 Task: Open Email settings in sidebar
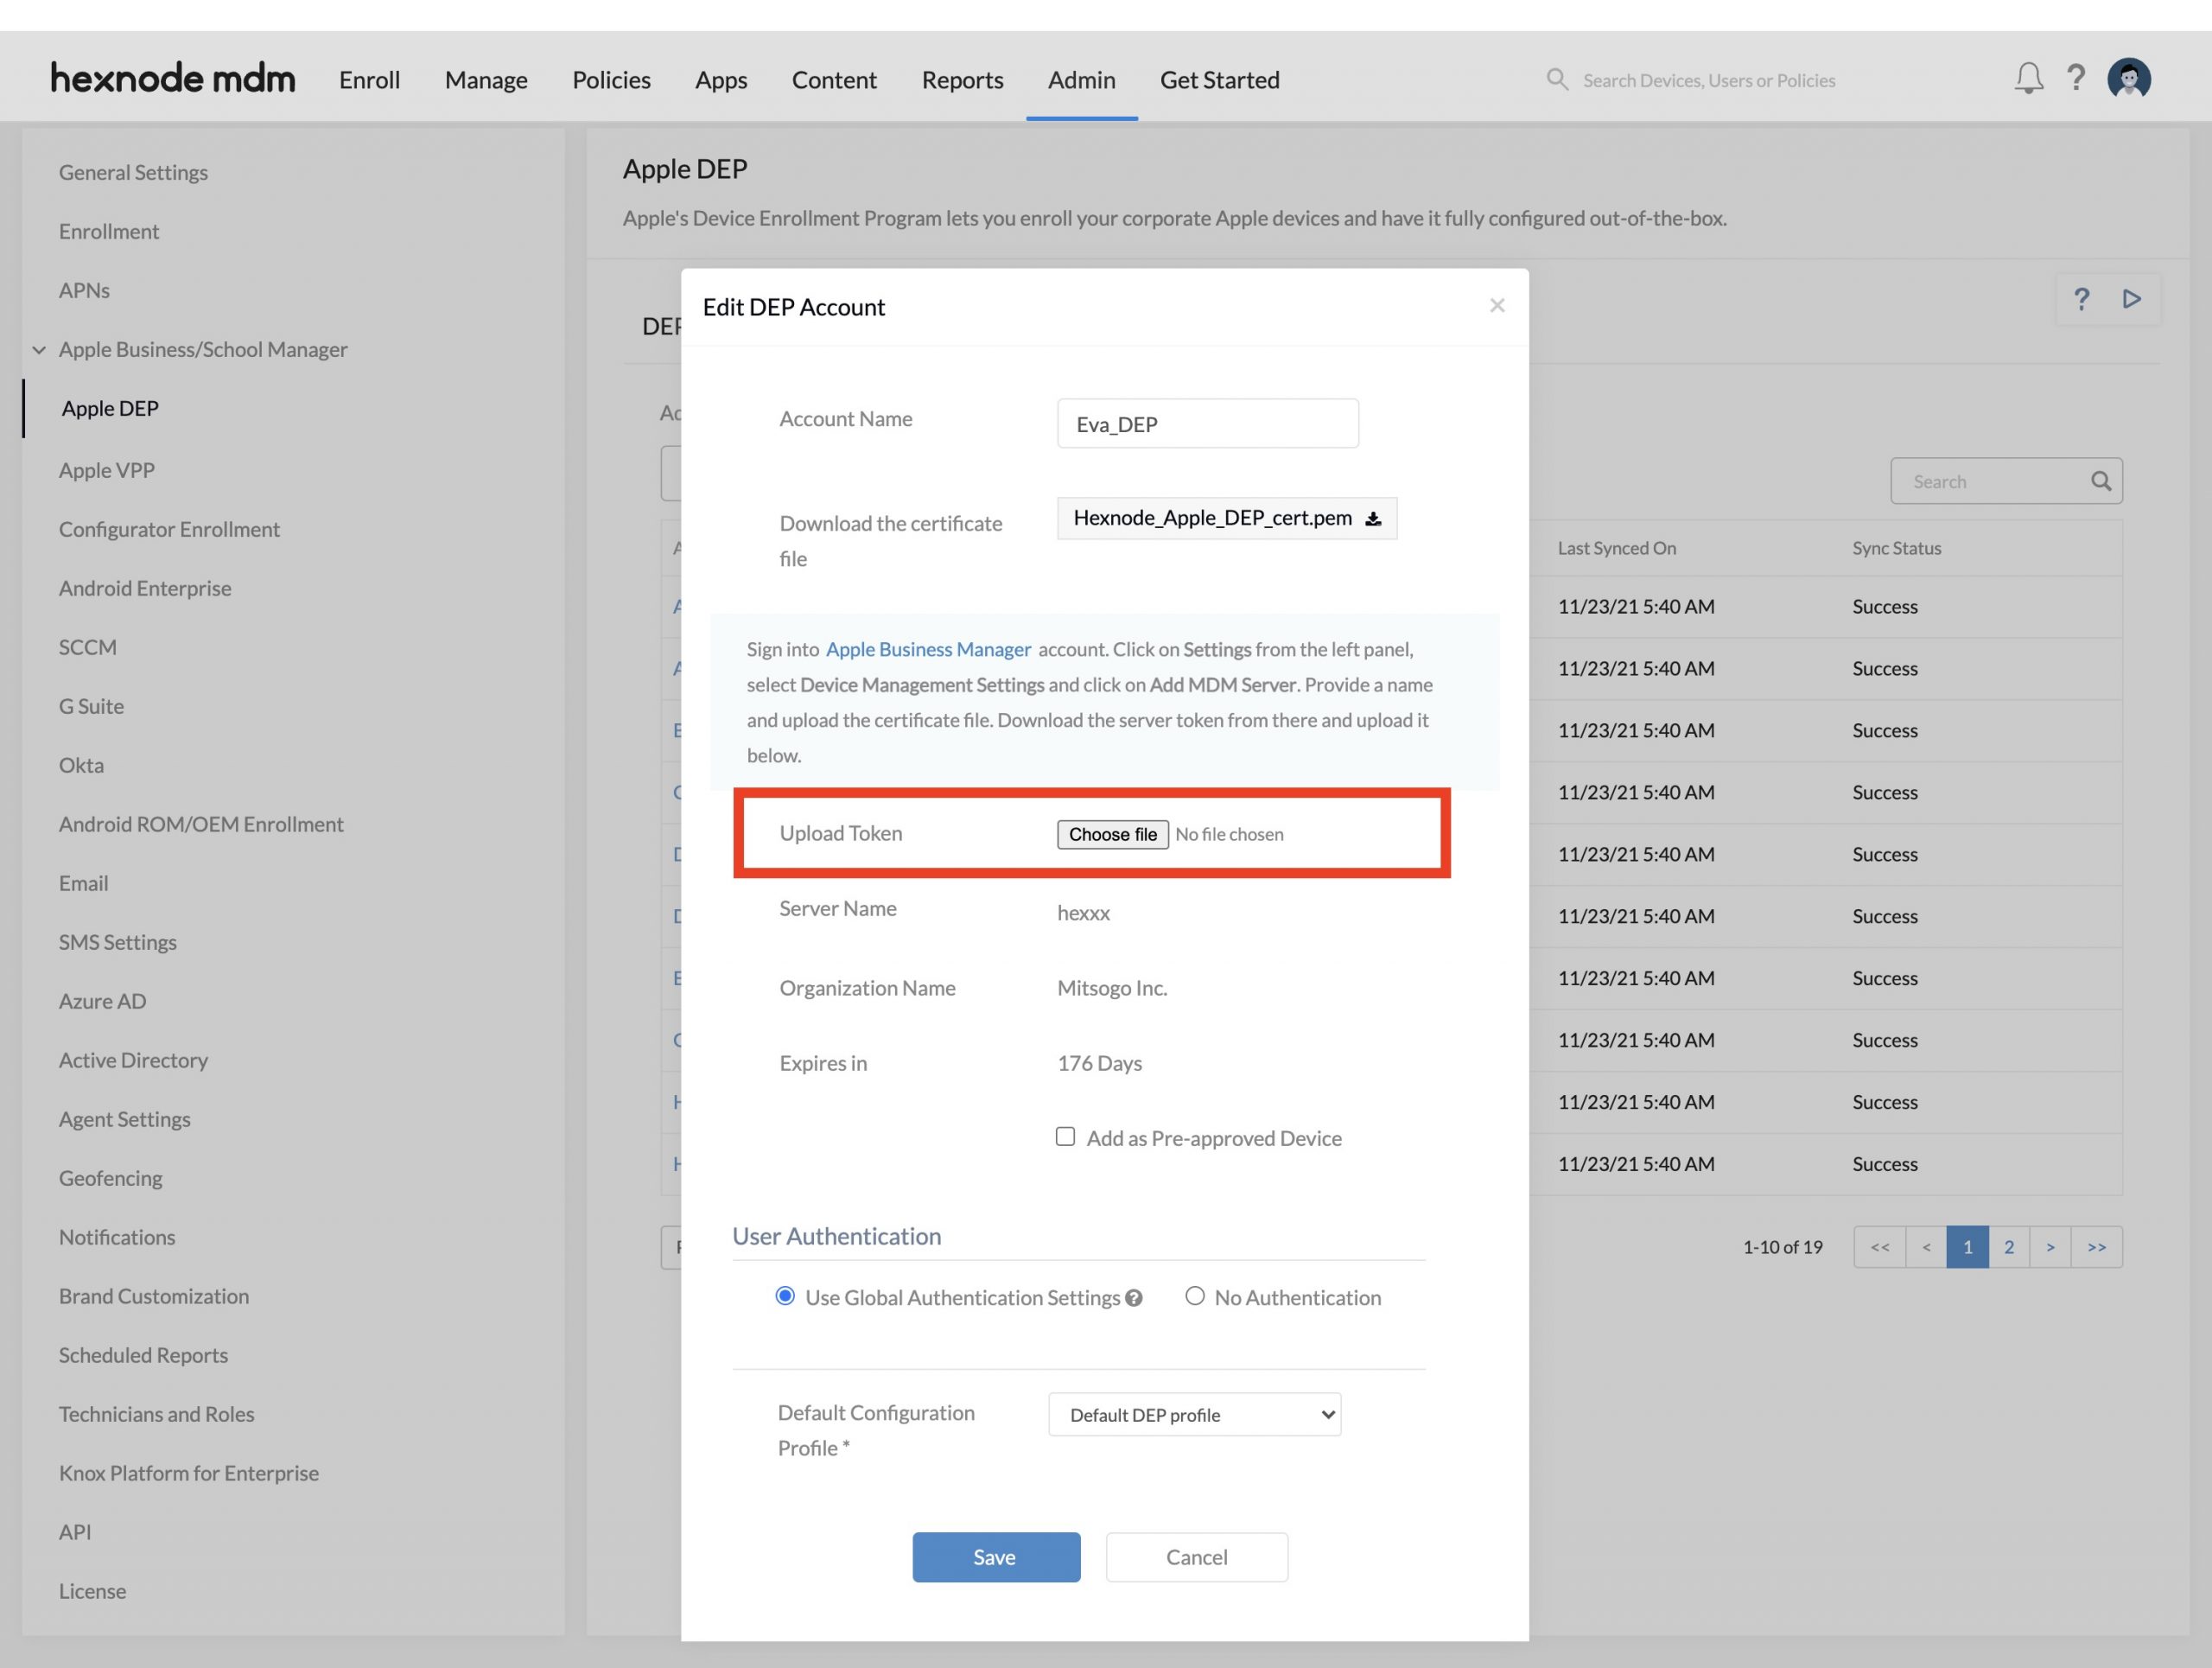pos(83,883)
